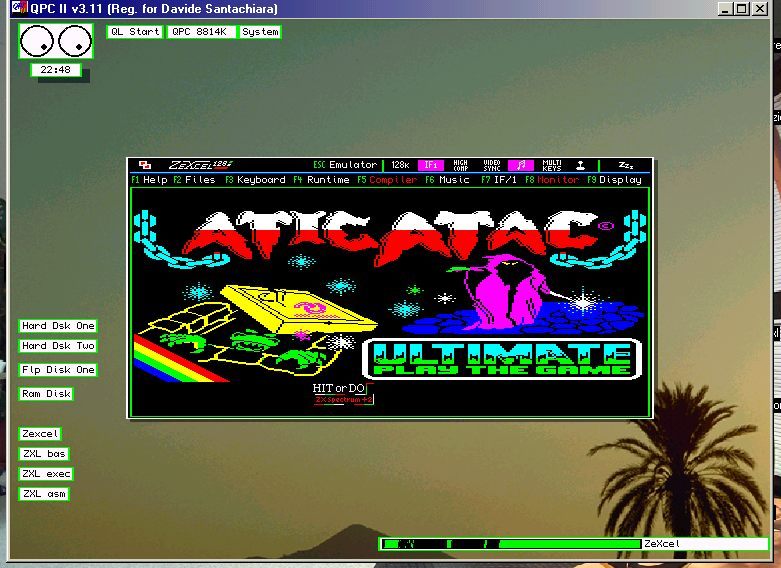Viewport: 781px width, 568px height.
Task: Toggle the 128k memory mode
Action: (400, 165)
